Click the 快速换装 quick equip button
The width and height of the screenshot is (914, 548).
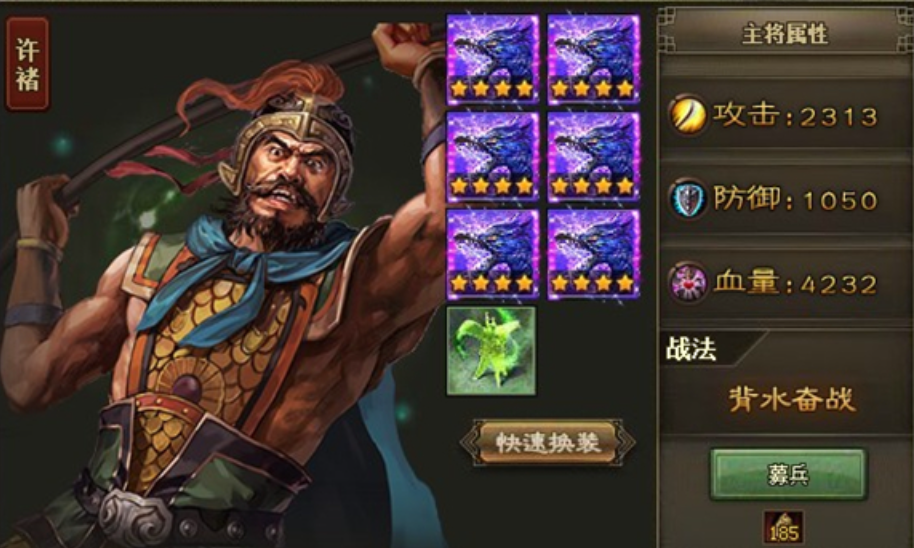[548, 442]
